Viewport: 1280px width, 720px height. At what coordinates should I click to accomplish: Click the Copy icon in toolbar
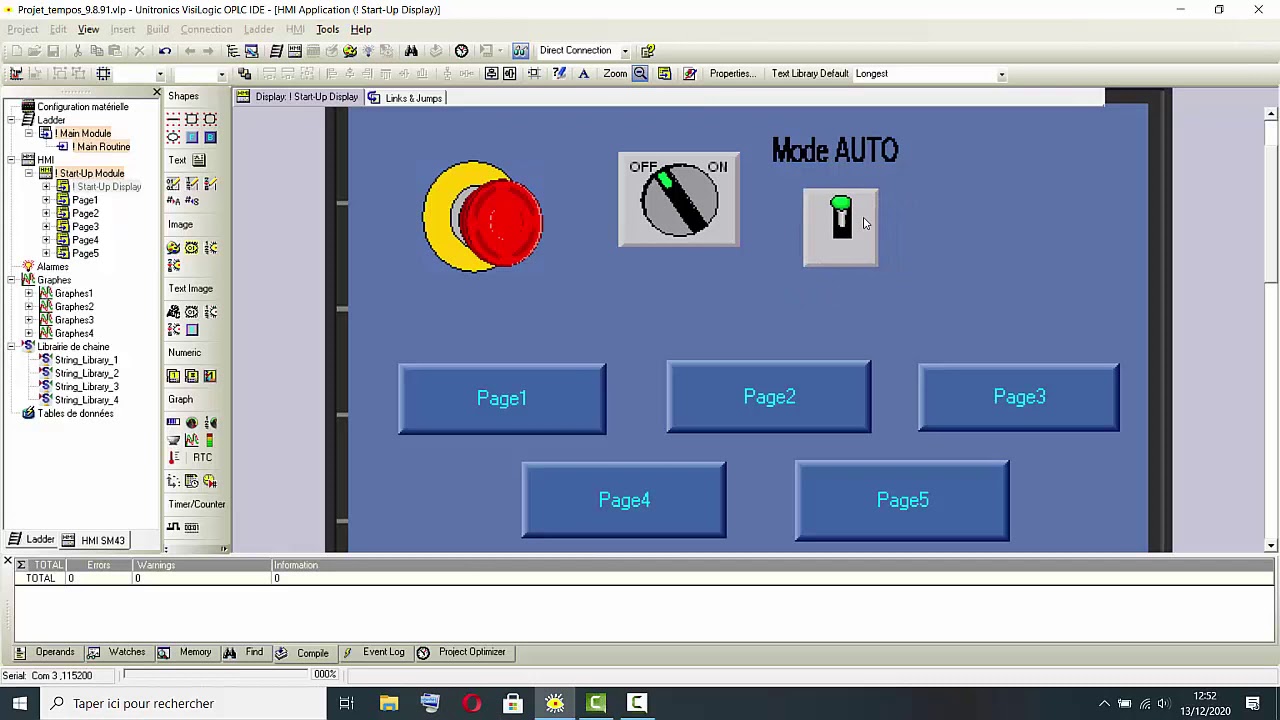coord(97,51)
